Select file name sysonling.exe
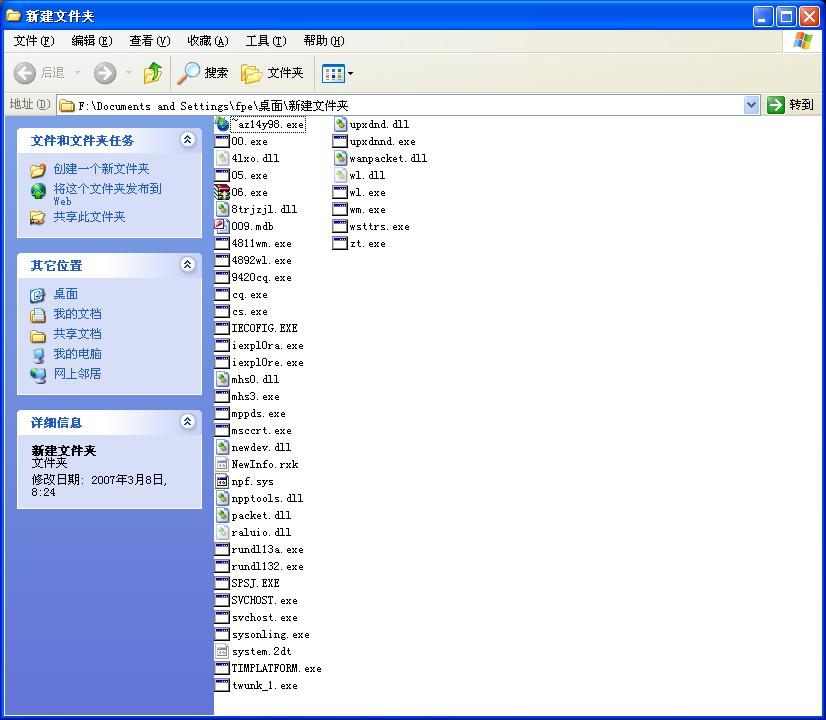The height and width of the screenshot is (720, 826). [271, 635]
